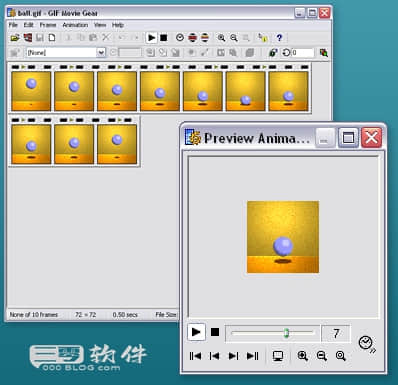Step back one frame in Preview
This screenshot has width=398, height=385.
[214, 356]
